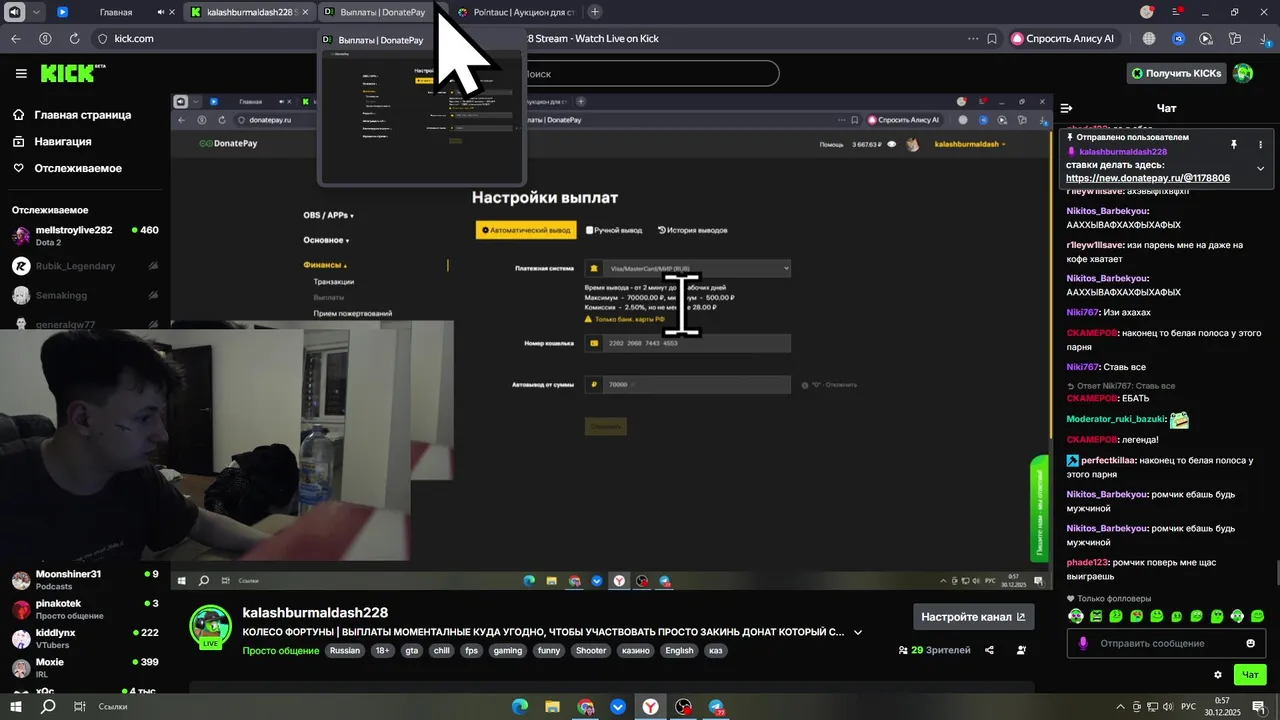1280x720 pixels.
Task: Click the kick.com address bar
Action: click(134, 39)
